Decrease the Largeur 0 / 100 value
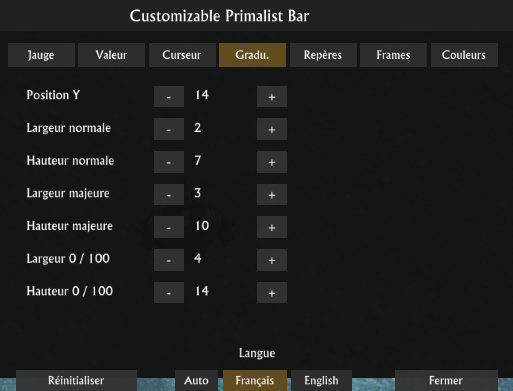This screenshot has height=391, width=513. pyautogui.click(x=169, y=260)
